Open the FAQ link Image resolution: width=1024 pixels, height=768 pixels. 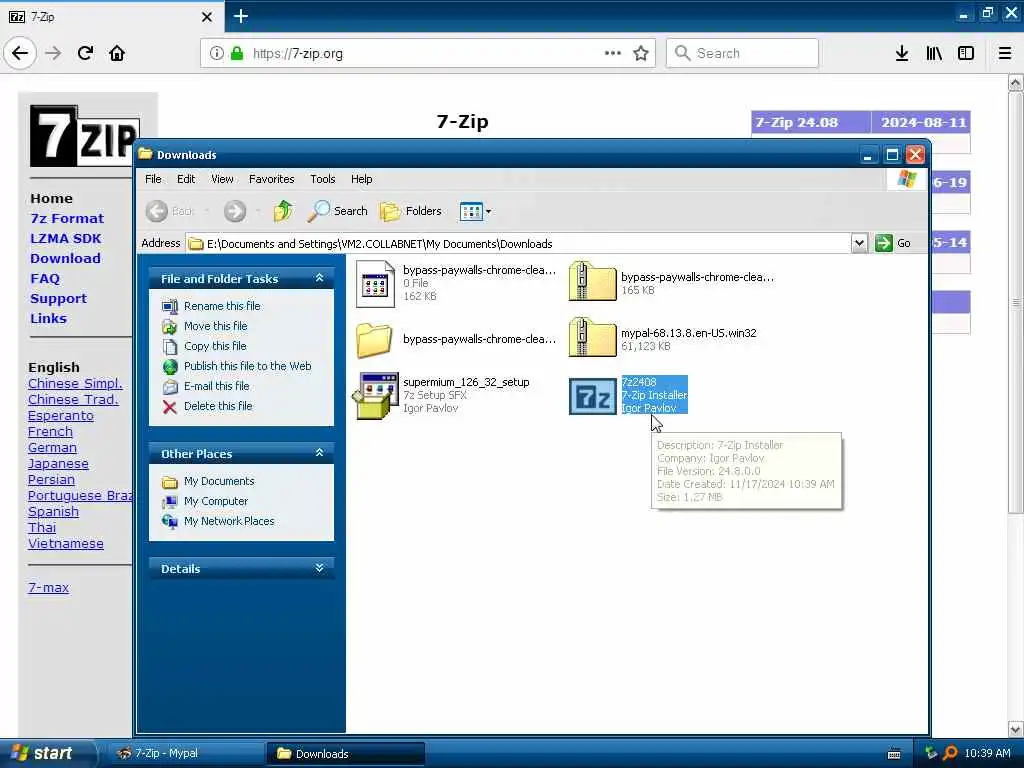coord(44,279)
